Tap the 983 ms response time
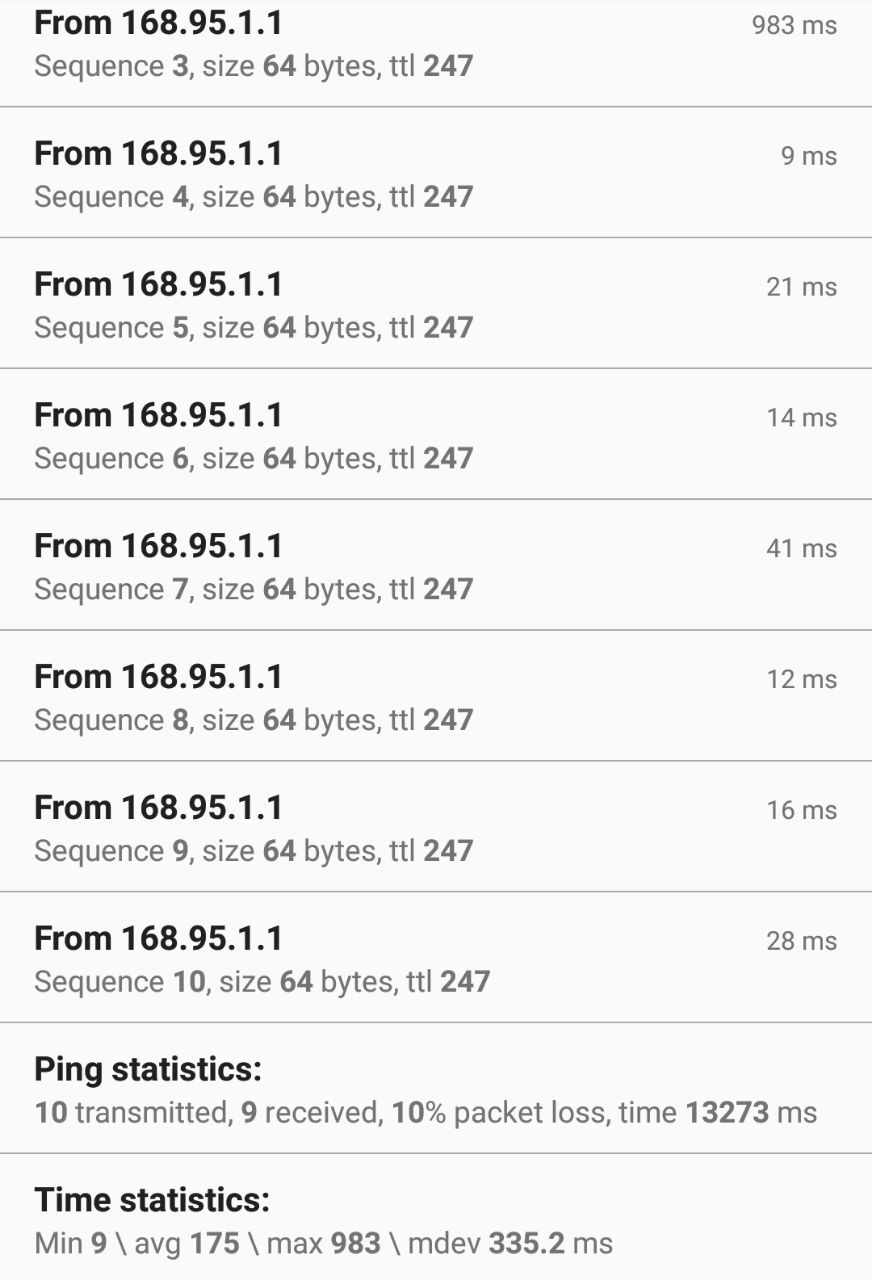Screen dimensions: 872x1280 tap(794, 25)
